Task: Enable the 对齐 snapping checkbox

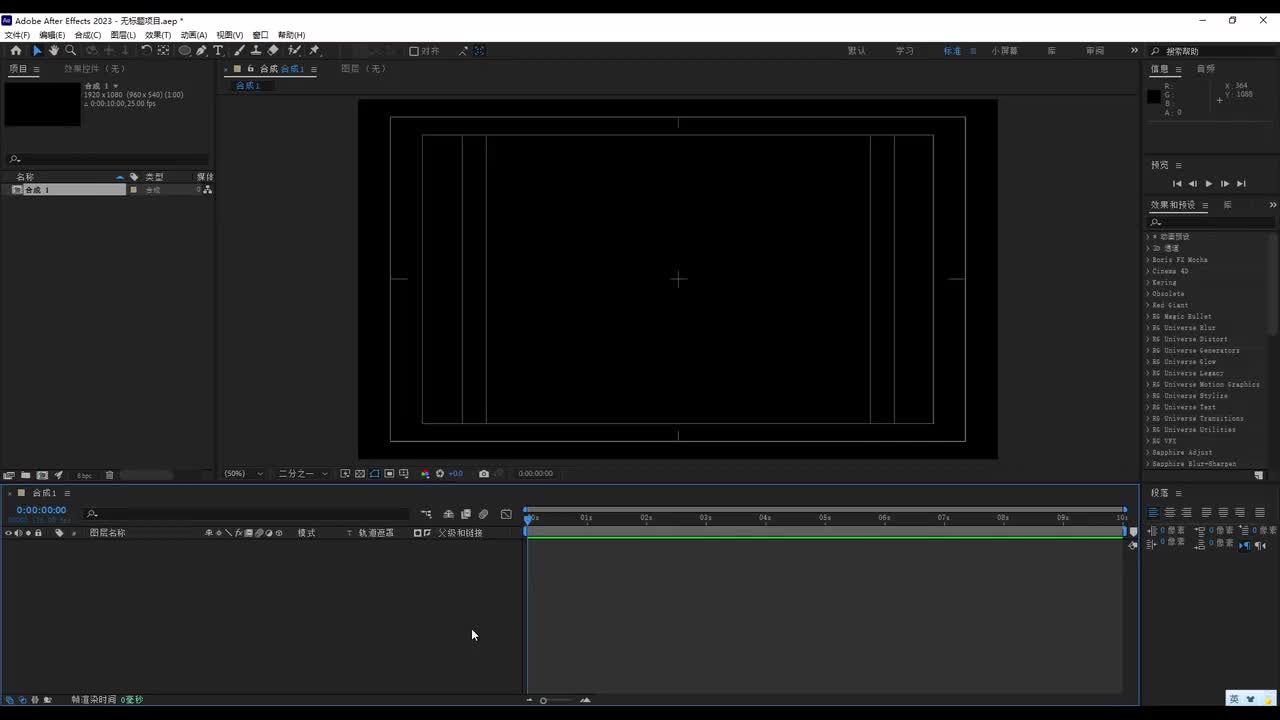Action: pos(414,51)
